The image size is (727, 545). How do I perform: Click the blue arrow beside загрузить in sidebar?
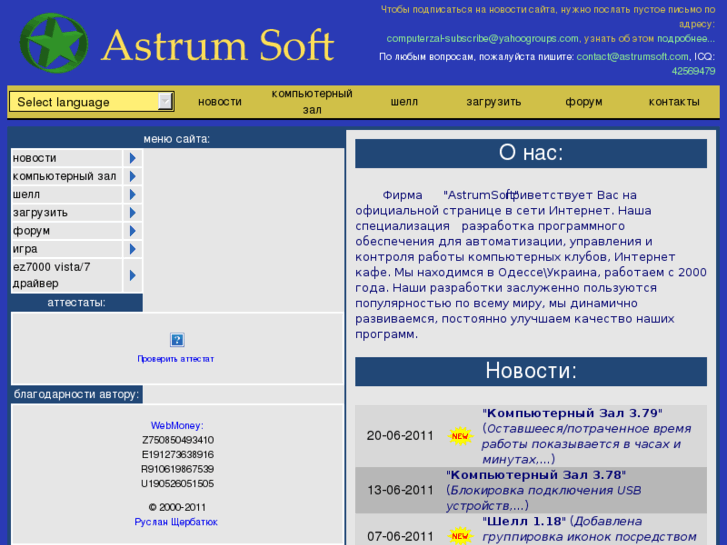pyautogui.click(x=133, y=212)
